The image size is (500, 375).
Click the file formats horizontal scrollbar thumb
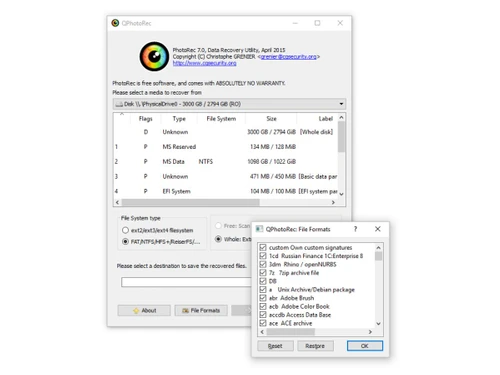click(290, 332)
